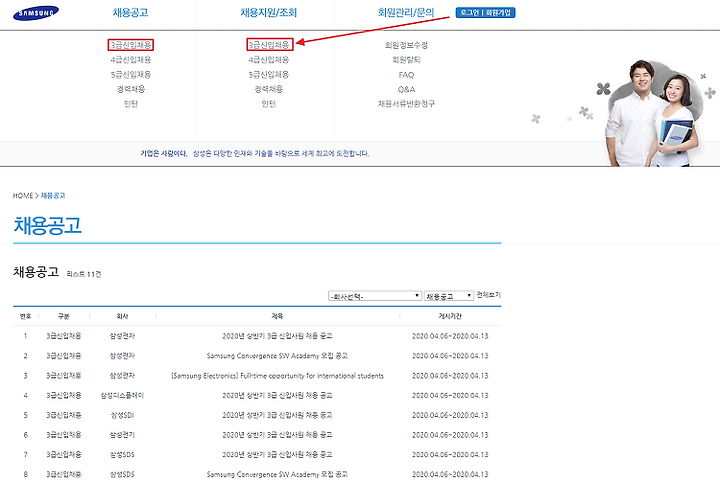Screen dimensions: 720x482
Task: Select 5급신입채용 under 채용지원/조회 menu
Action: pyautogui.click(x=269, y=74)
